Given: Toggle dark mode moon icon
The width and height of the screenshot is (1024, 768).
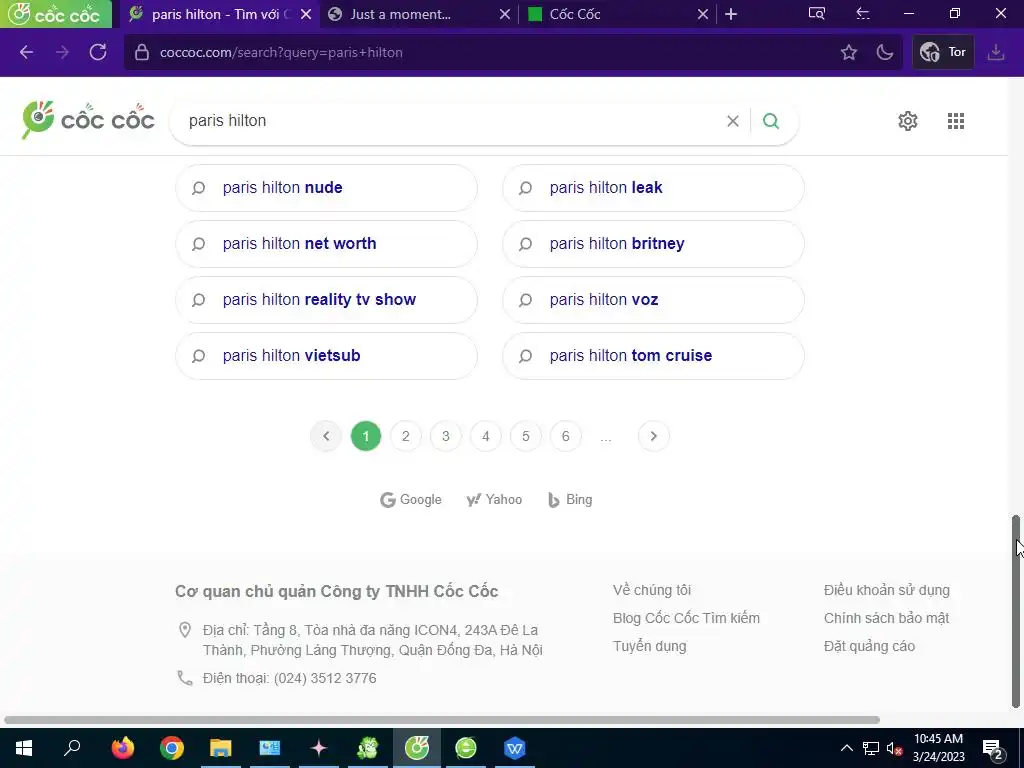Looking at the screenshot, I should [884, 52].
